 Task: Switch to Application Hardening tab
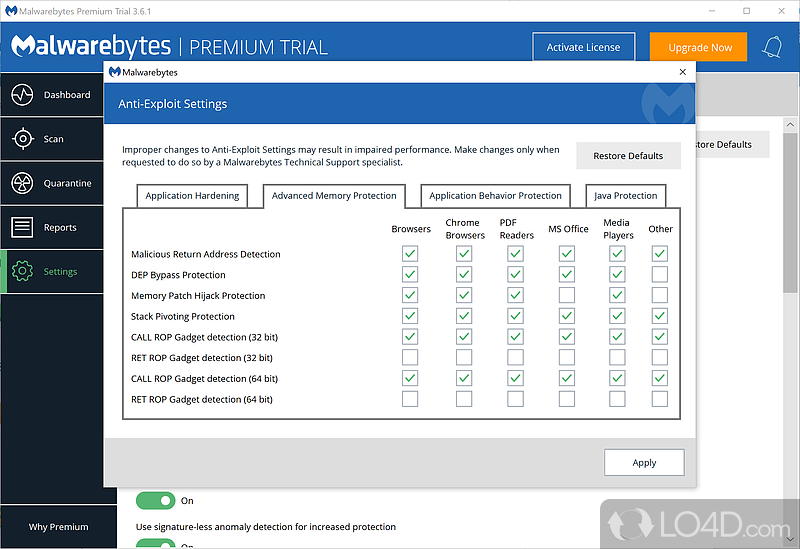point(192,196)
